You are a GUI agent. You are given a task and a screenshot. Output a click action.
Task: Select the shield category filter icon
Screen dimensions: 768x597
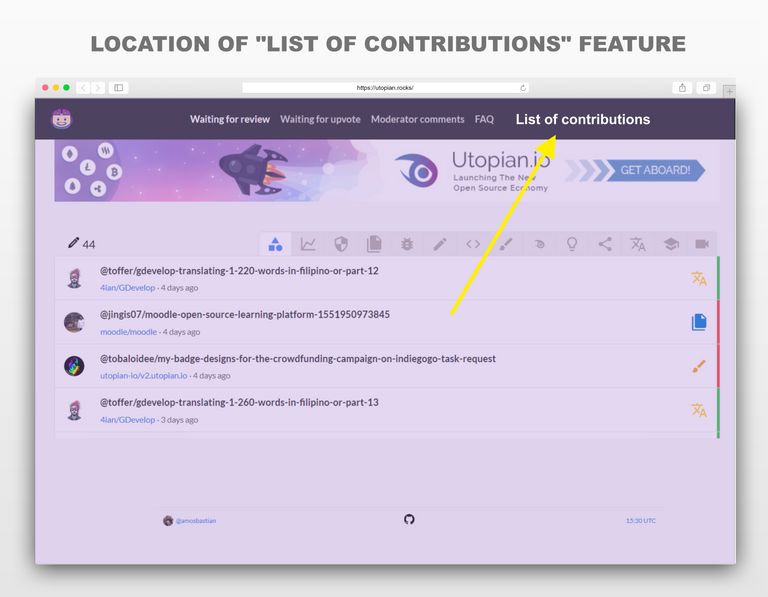tap(341, 244)
